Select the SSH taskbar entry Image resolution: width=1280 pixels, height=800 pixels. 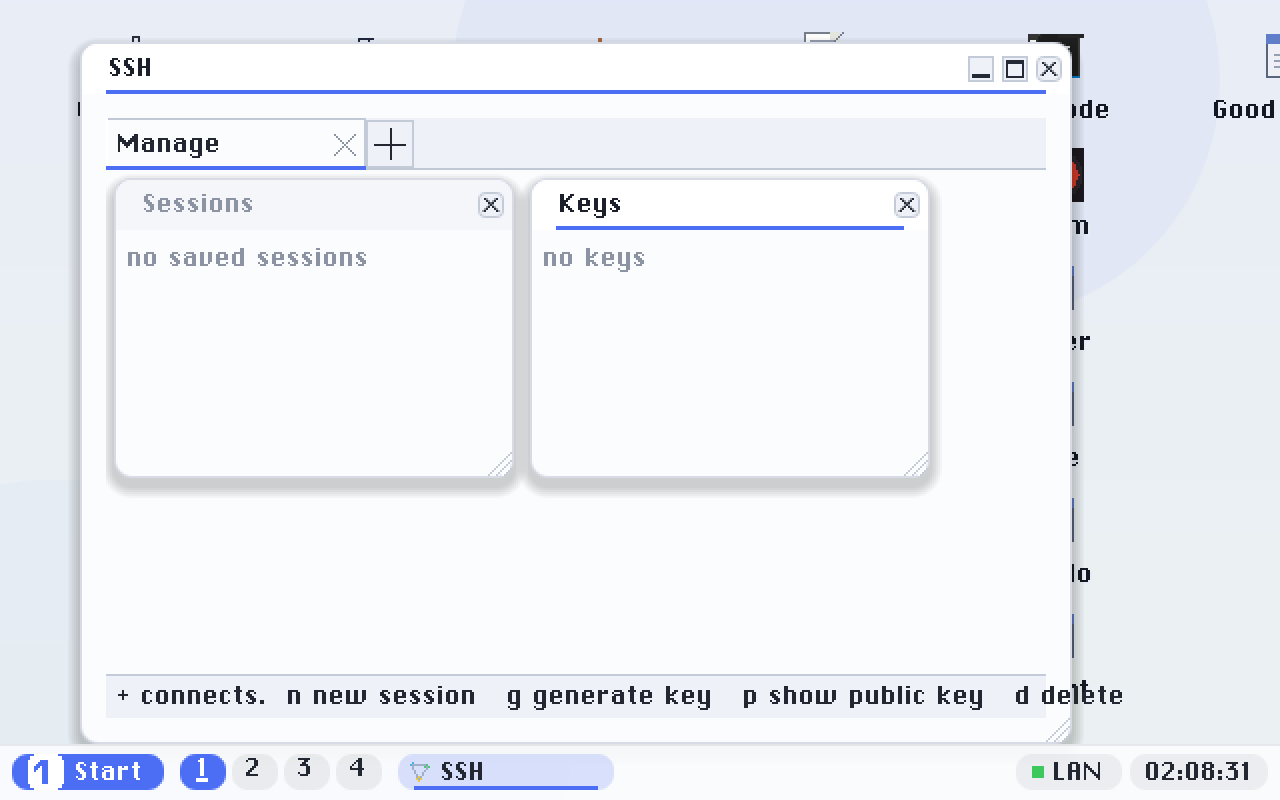[x=506, y=772]
